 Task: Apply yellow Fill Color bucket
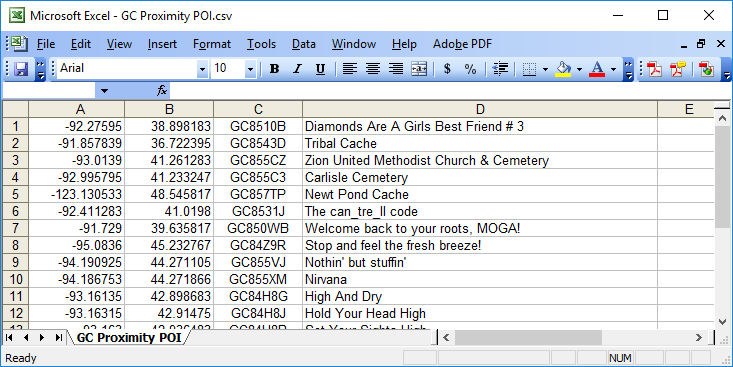(563, 69)
